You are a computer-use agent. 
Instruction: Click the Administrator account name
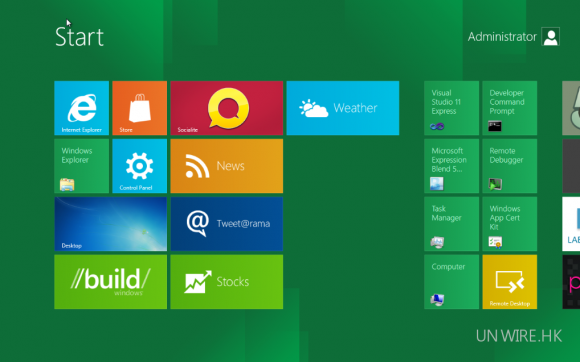pos(502,37)
